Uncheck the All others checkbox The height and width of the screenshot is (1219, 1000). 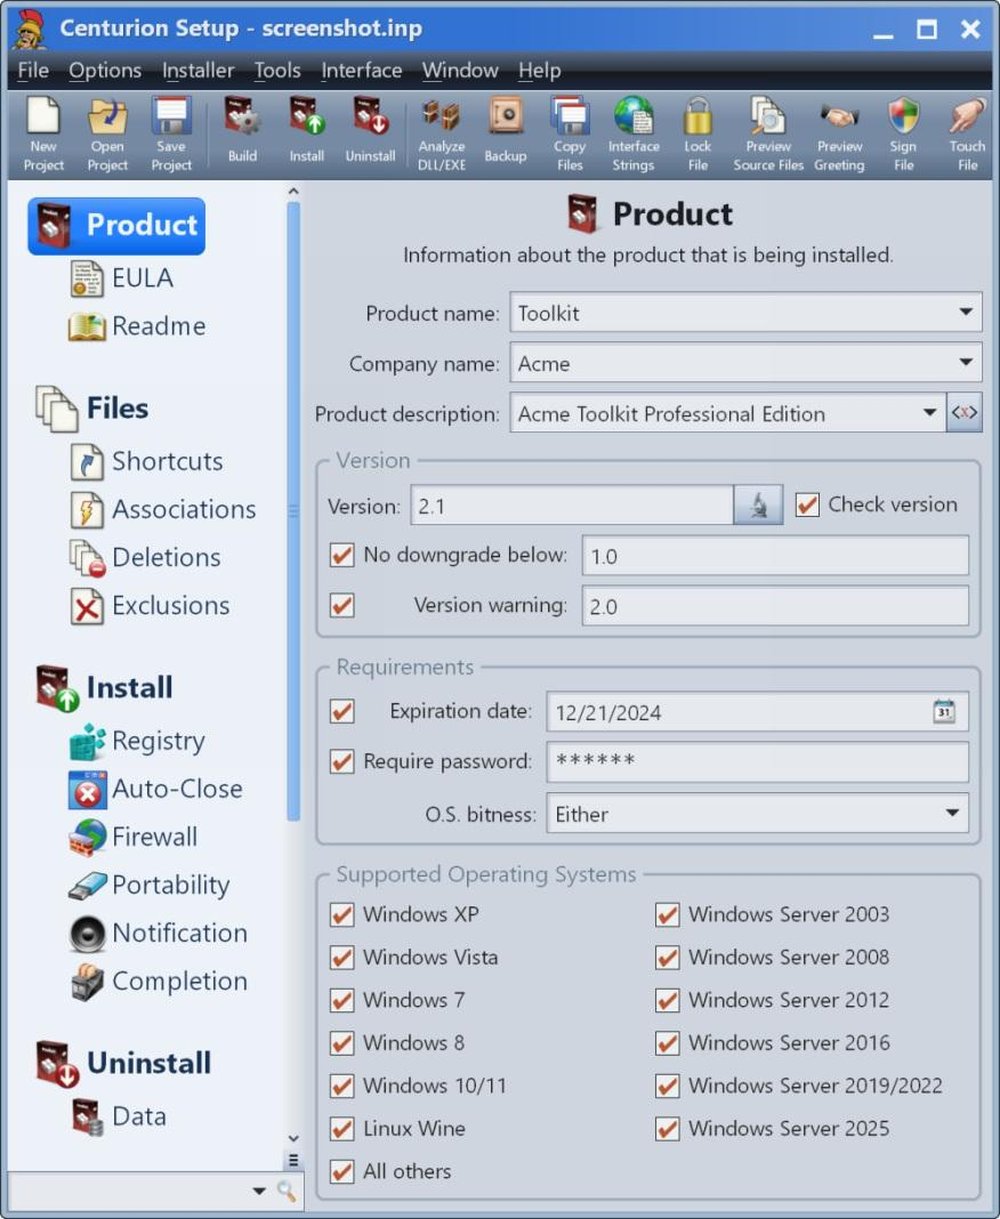coord(342,1171)
